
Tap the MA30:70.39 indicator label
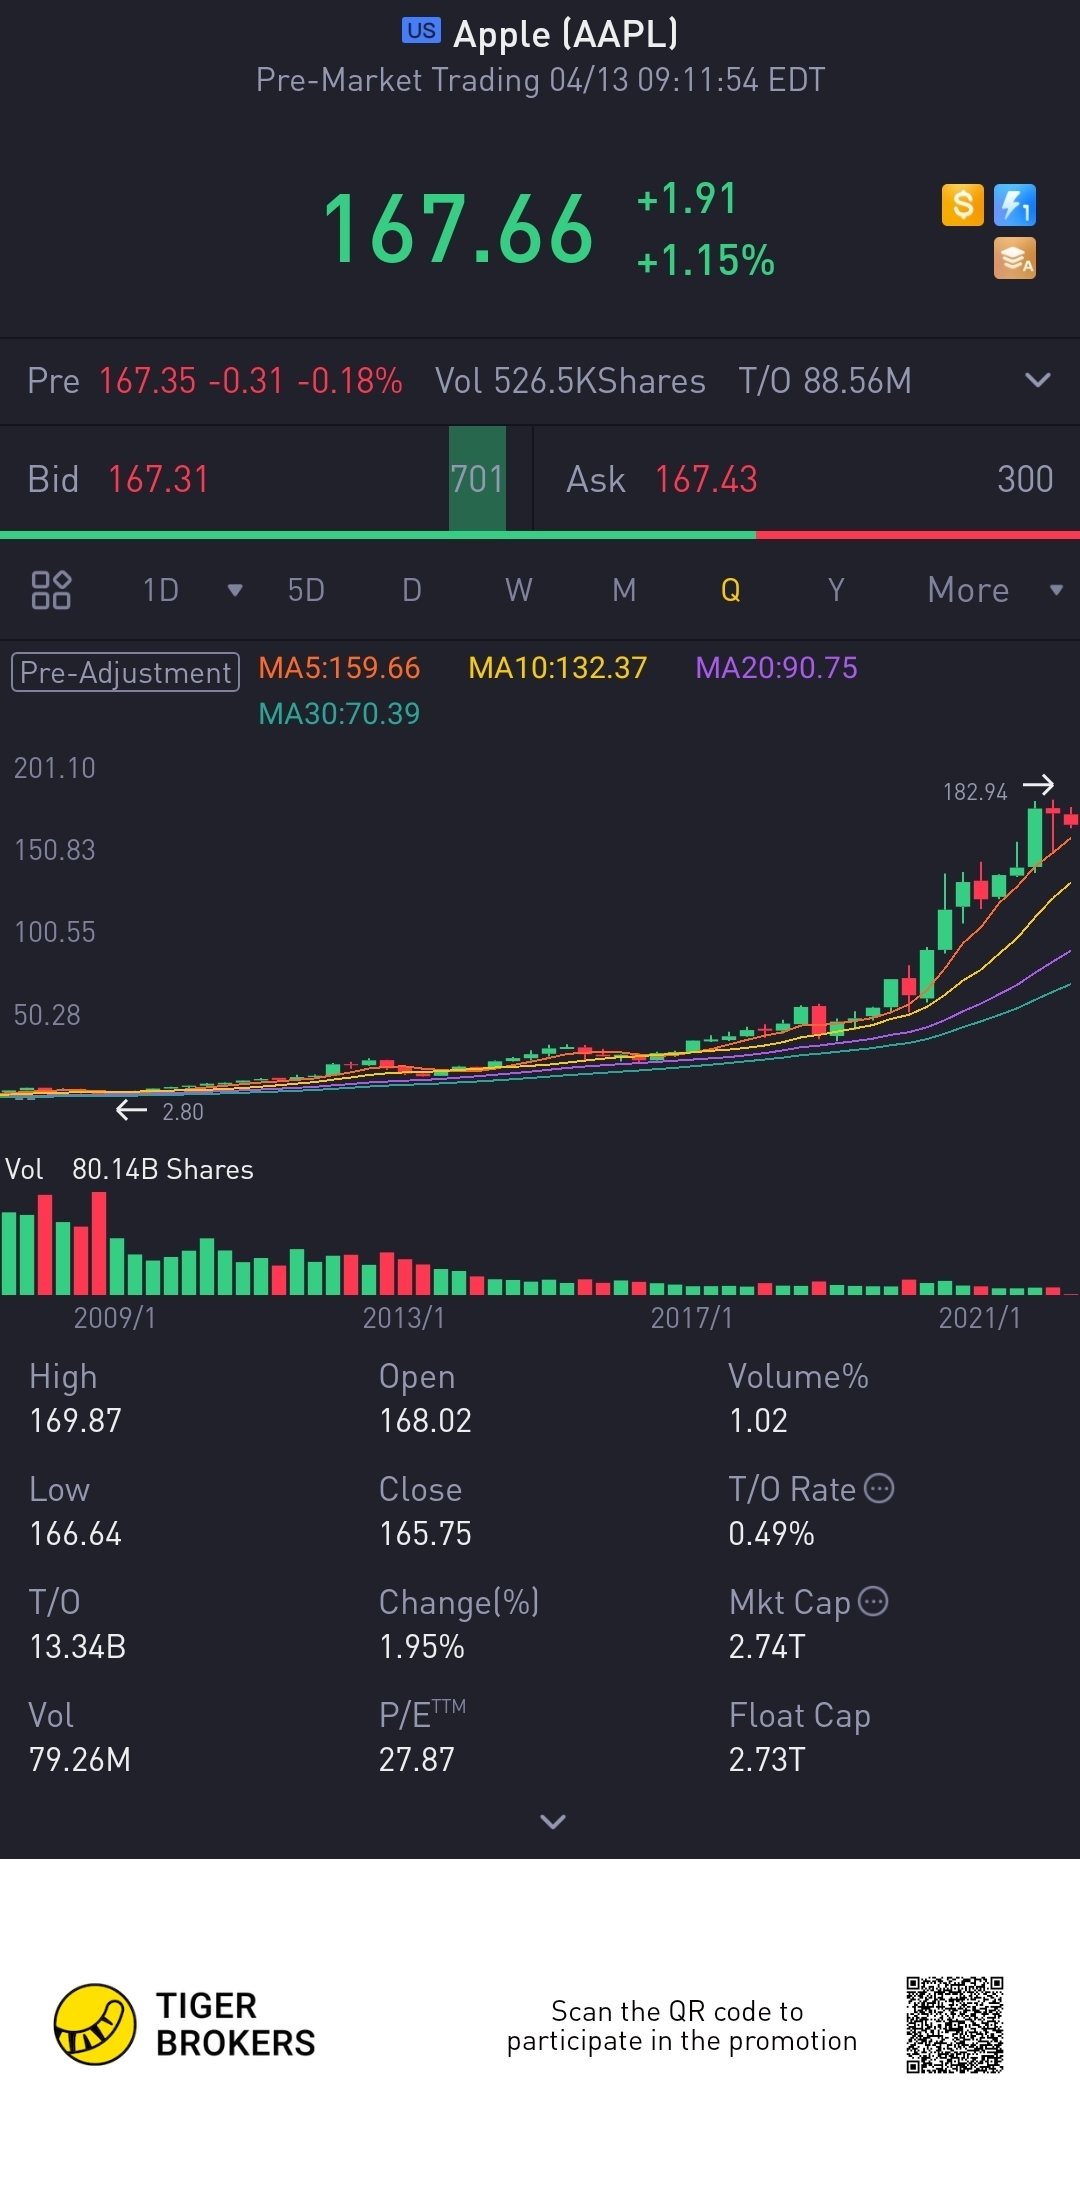(x=339, y=713)
